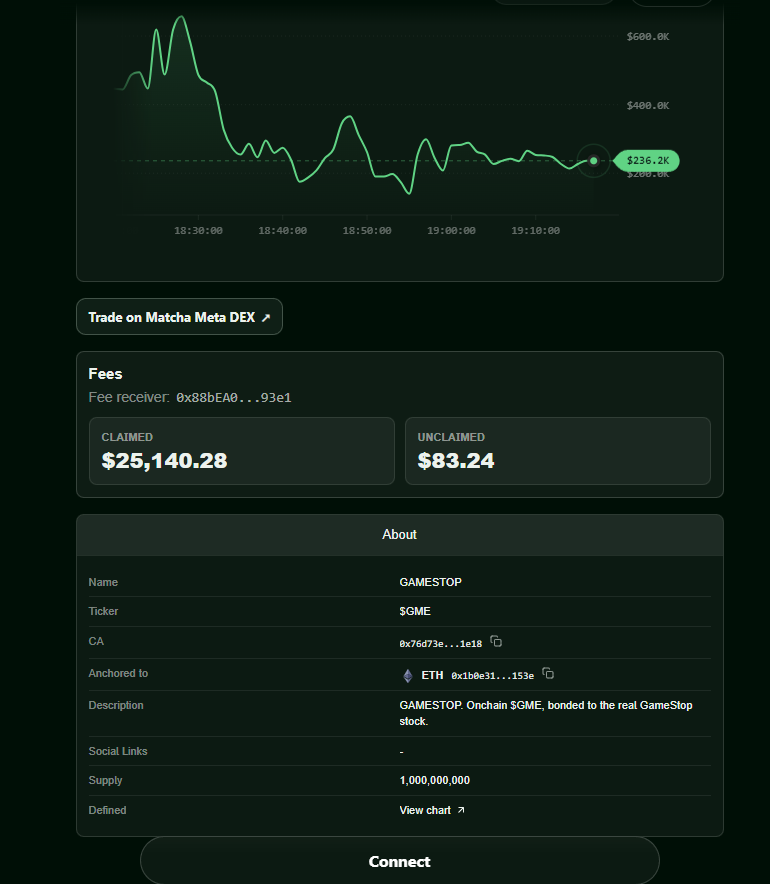Click the $600.0K axis label
This screenshot has height=884, width=770.
point(648,37)
